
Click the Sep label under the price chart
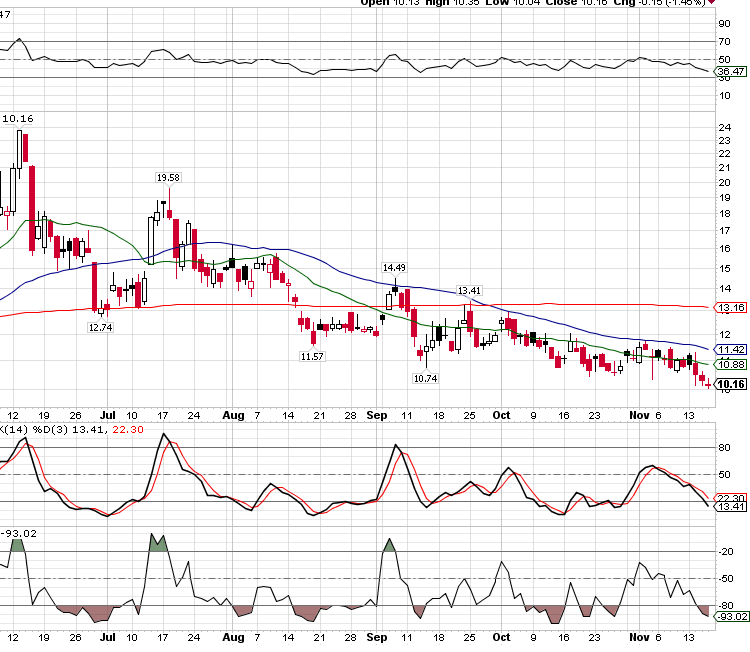377,415
